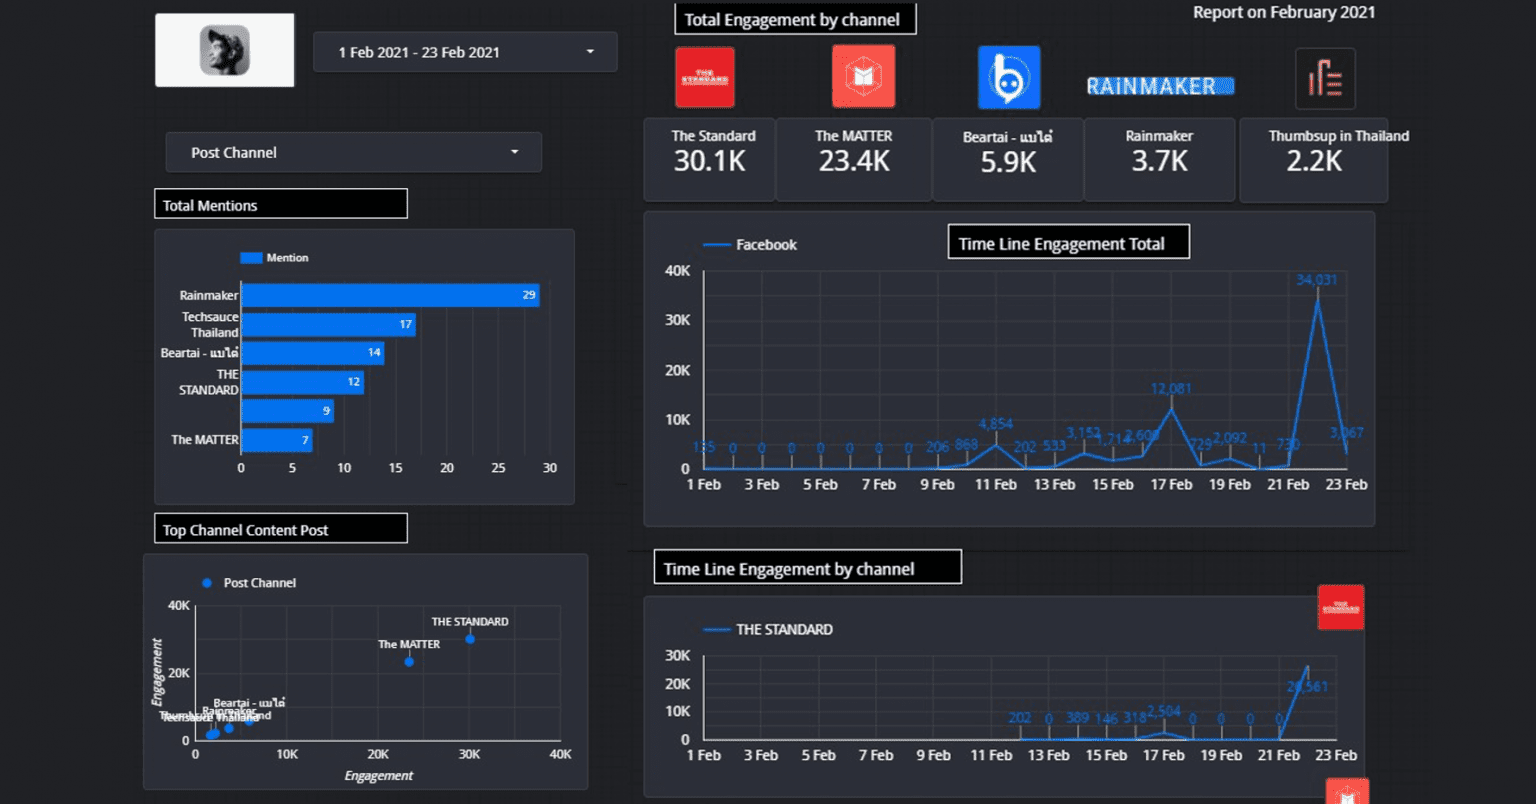Click the RAINMAKER logo
Image resolution: width=1536 pixels, height=804 pixels.
pyautogui.click(x=1160, y=86)
